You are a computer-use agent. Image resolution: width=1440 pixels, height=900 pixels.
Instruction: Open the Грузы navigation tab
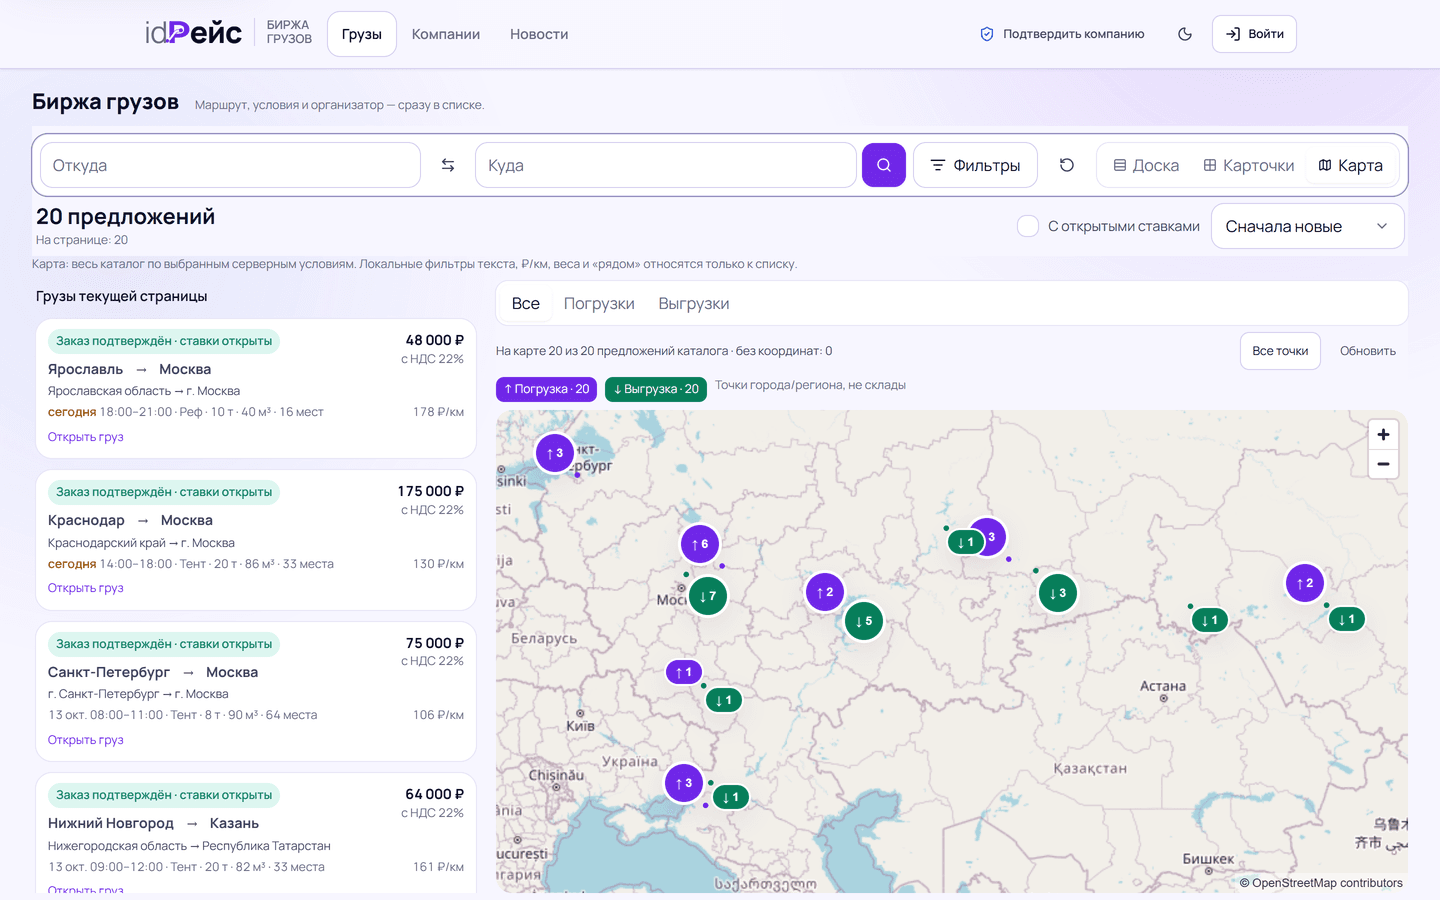click(x=362, y=34)
